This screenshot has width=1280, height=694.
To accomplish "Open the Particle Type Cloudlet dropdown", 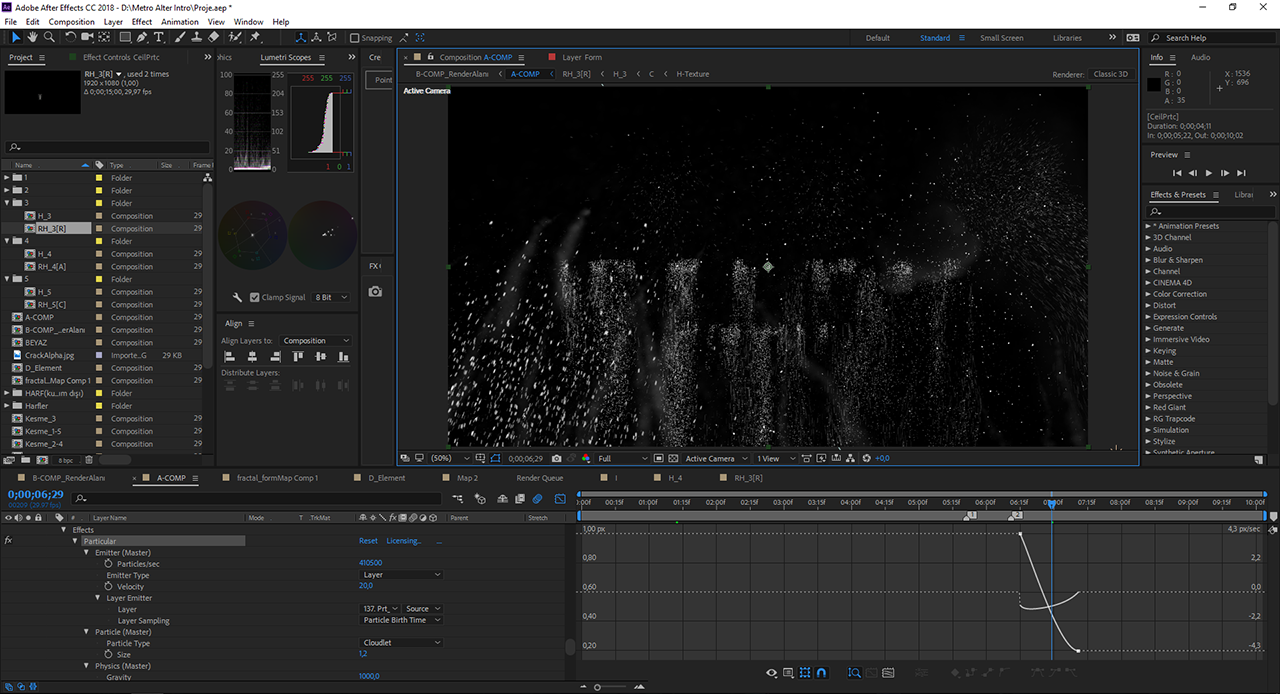I will 402,643.
